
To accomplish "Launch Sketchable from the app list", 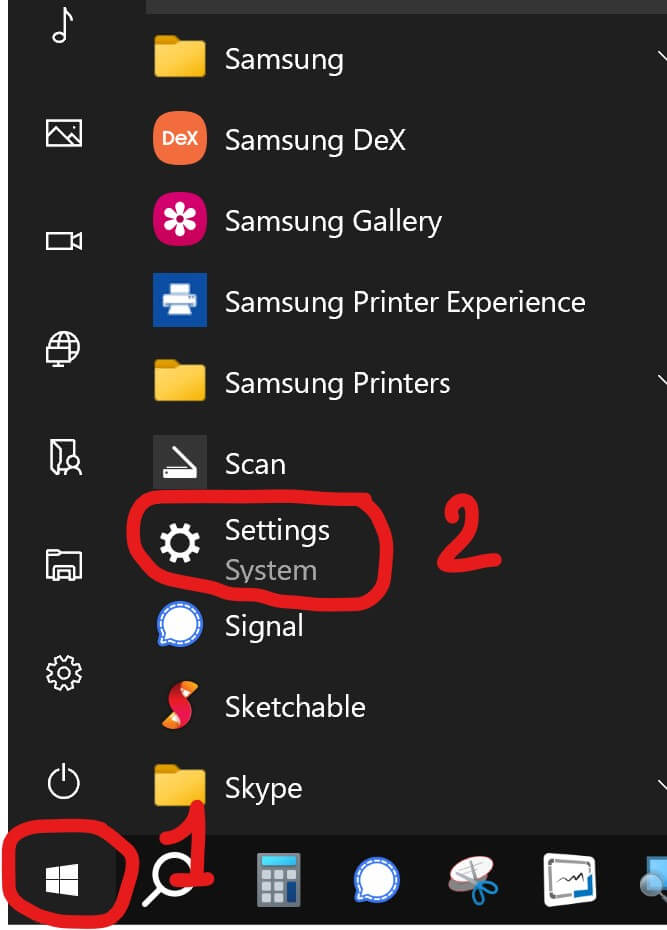I will click(294, 707).
